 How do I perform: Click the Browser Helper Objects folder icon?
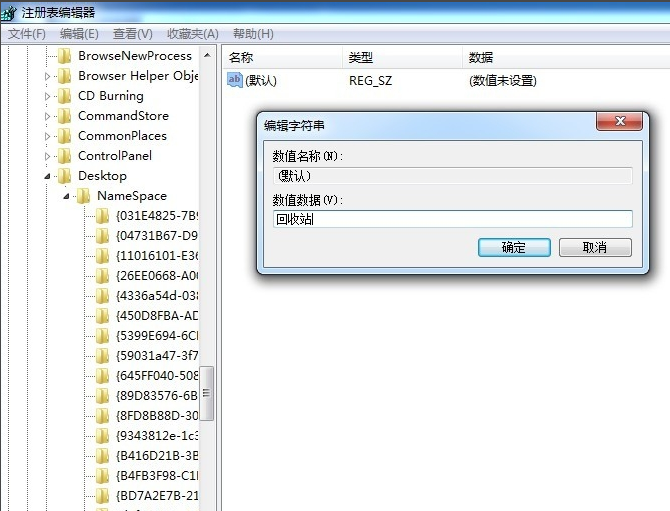[65, 76]
